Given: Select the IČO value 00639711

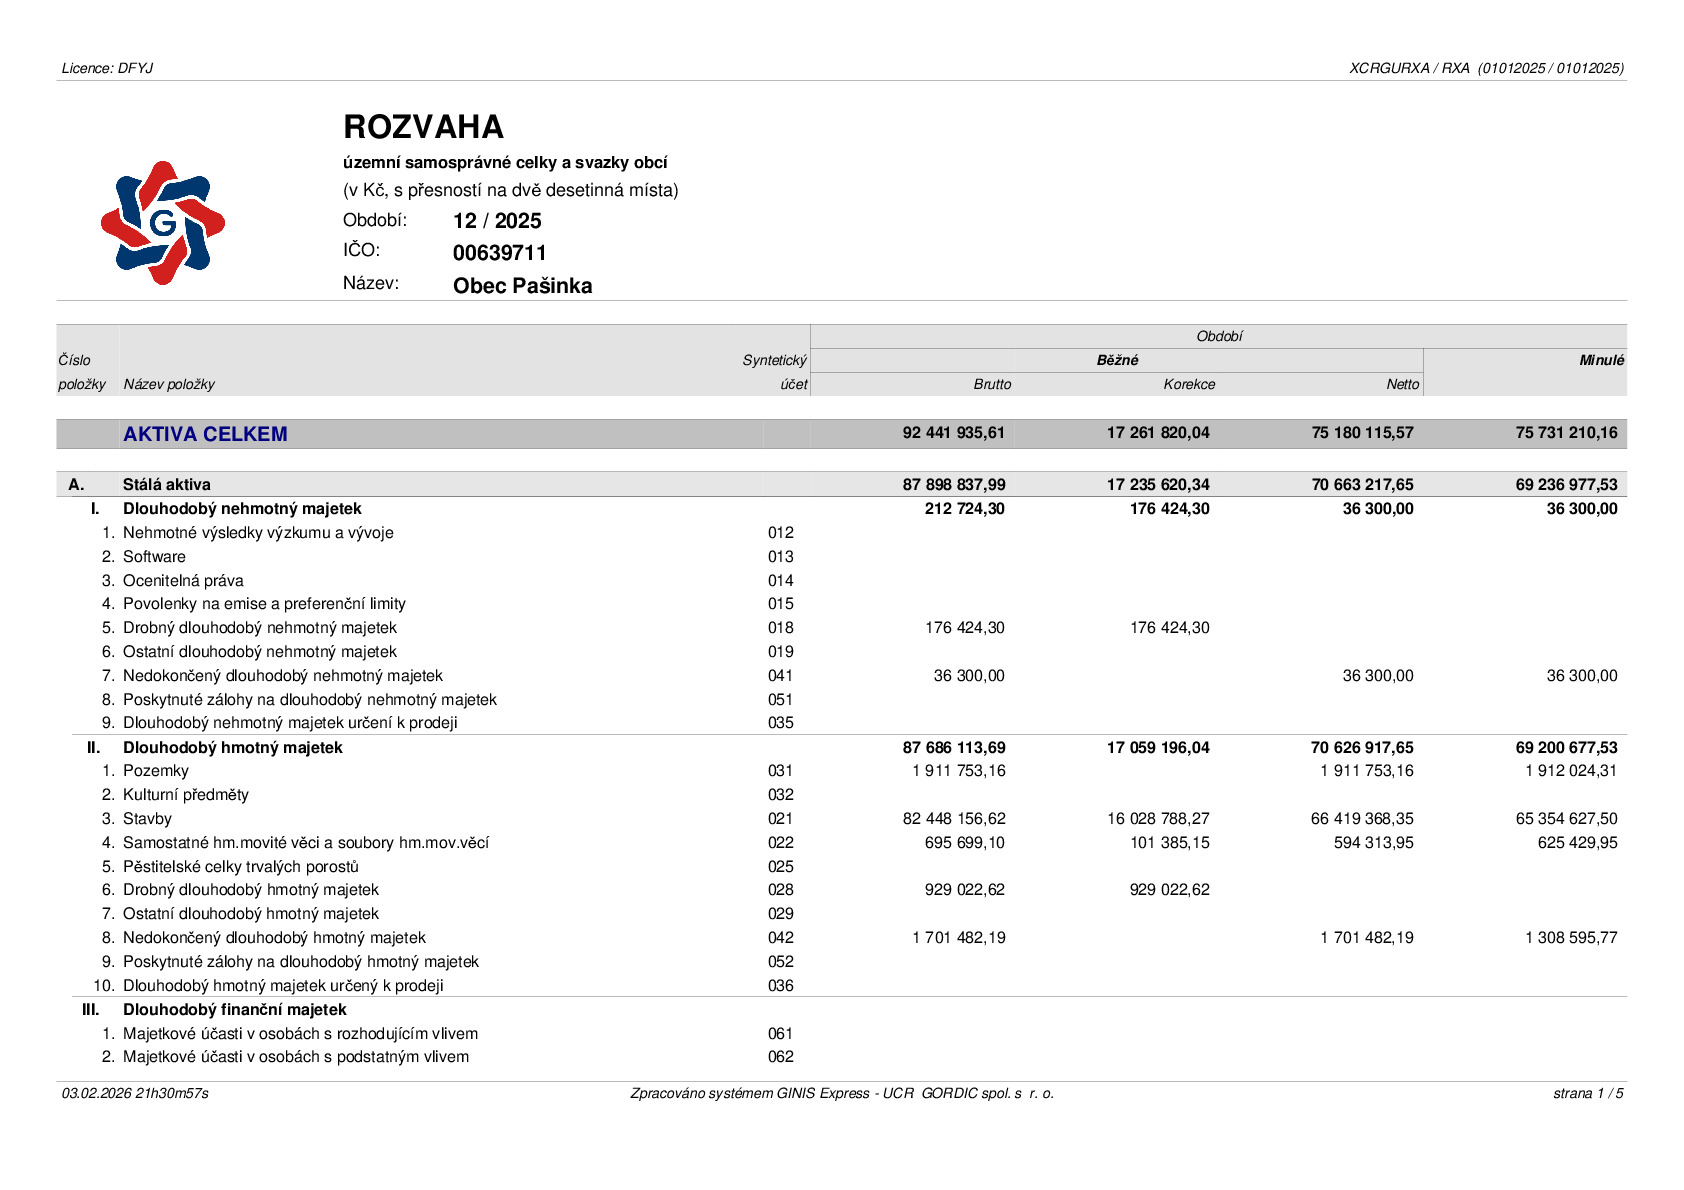Looking at the screenshot, I should tap(500, 253).
